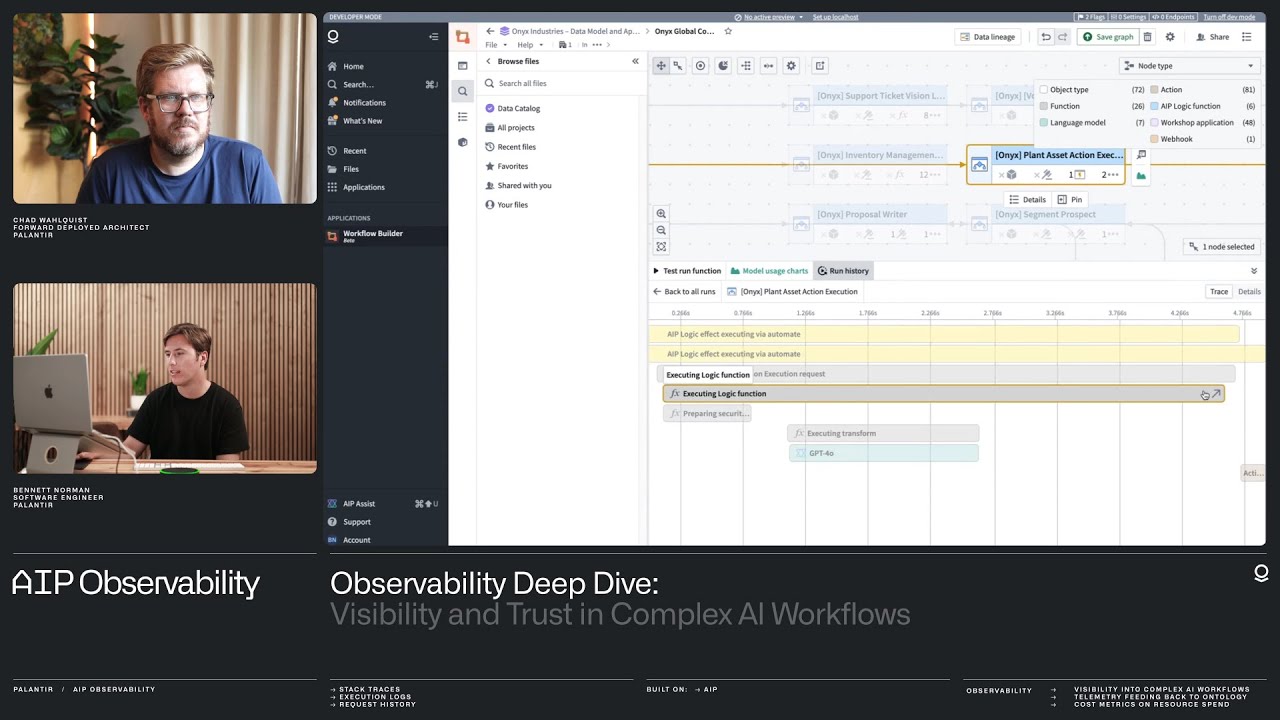
Task: Select the Preparing security trace span
Action: [x=707, y=413]
